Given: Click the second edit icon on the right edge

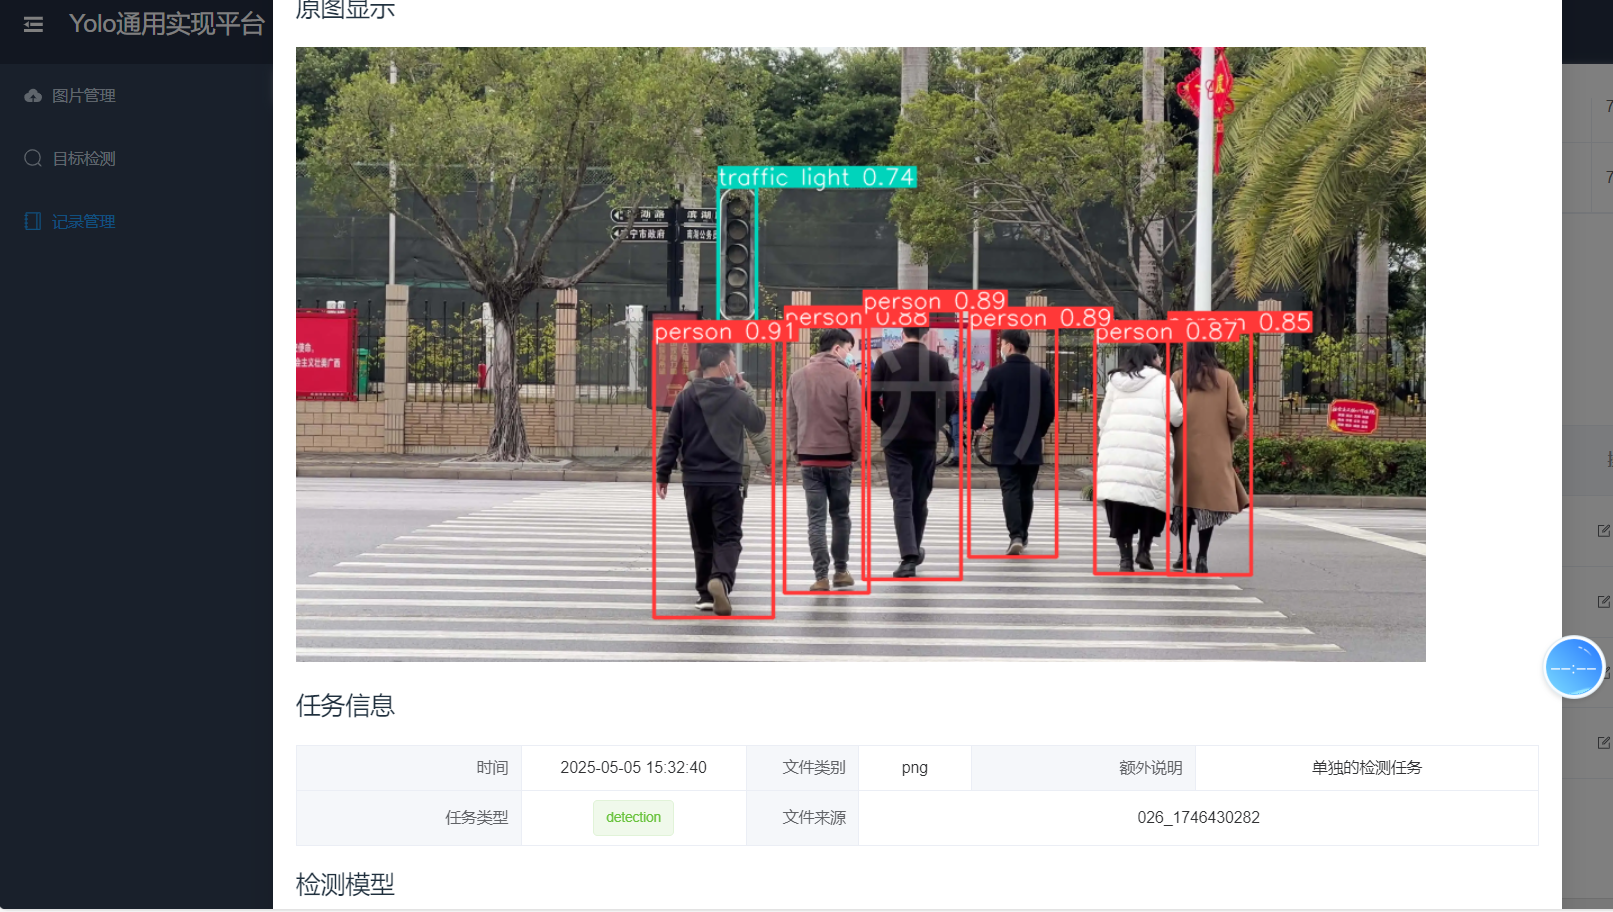Looking at the screenshot, I should (x=1604, y=601).
